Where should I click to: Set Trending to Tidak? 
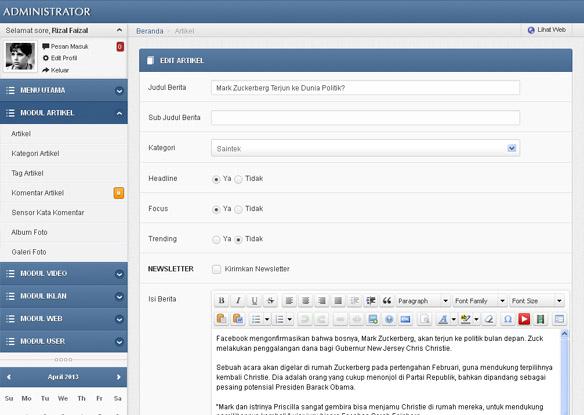pos(238,240)
